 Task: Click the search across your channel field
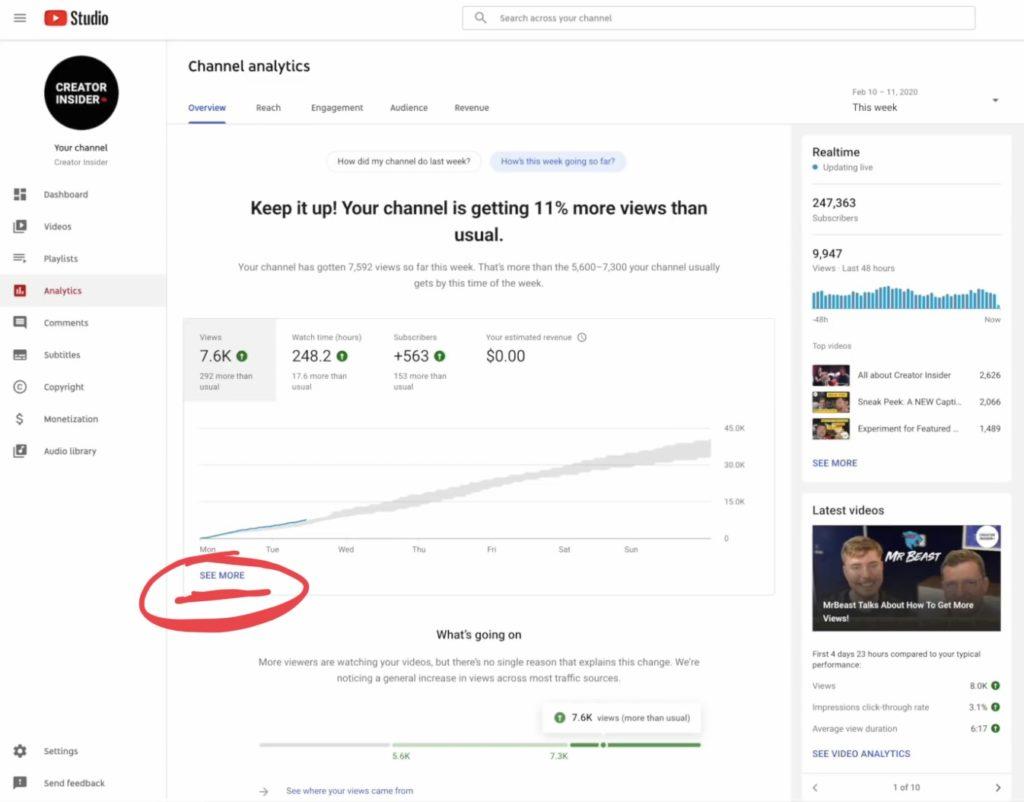(x=718, y=18)
